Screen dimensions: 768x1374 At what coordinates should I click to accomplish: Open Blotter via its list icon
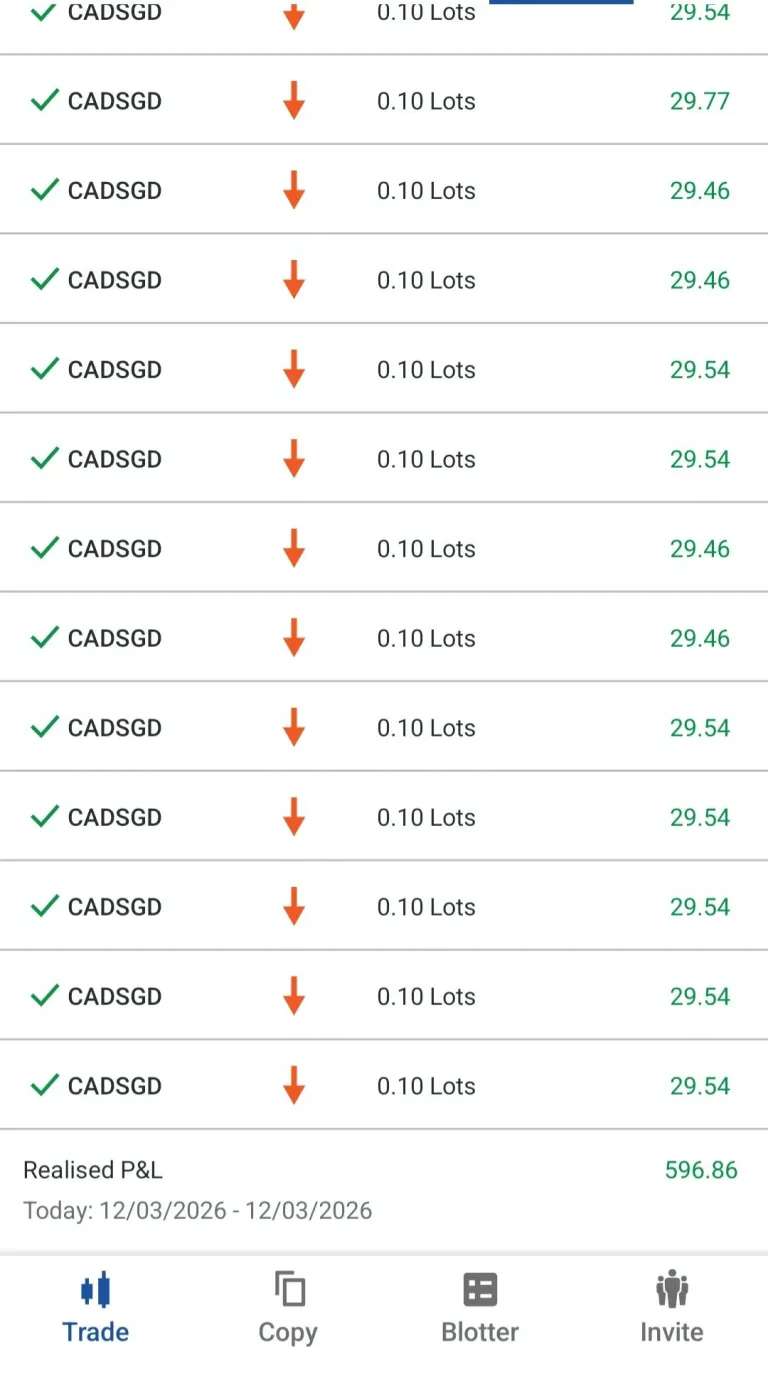[480, 1290]
